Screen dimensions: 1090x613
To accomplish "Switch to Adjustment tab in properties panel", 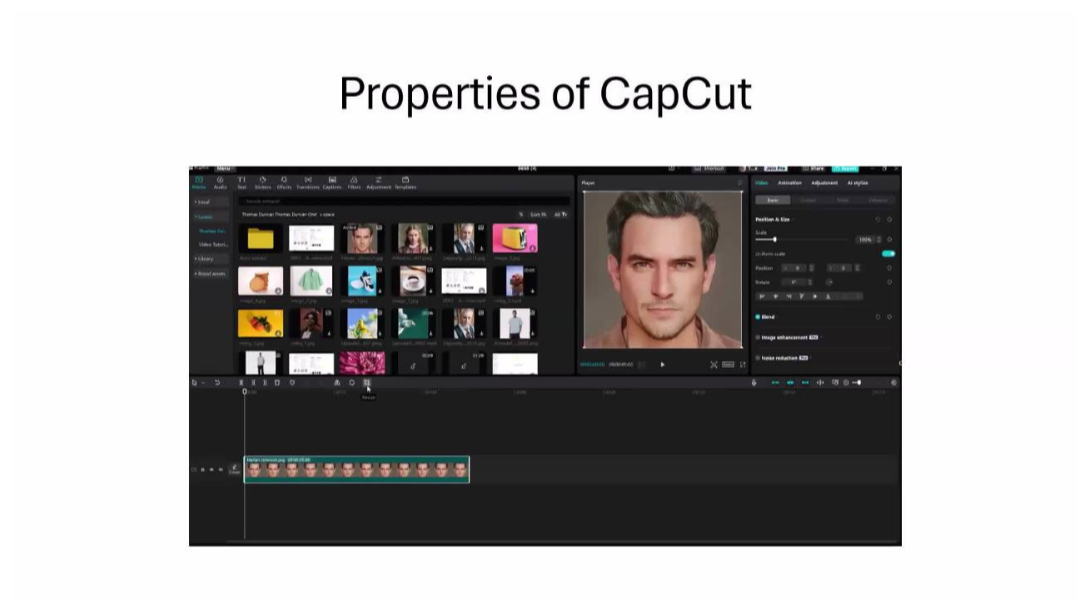I will click(824, 183).
